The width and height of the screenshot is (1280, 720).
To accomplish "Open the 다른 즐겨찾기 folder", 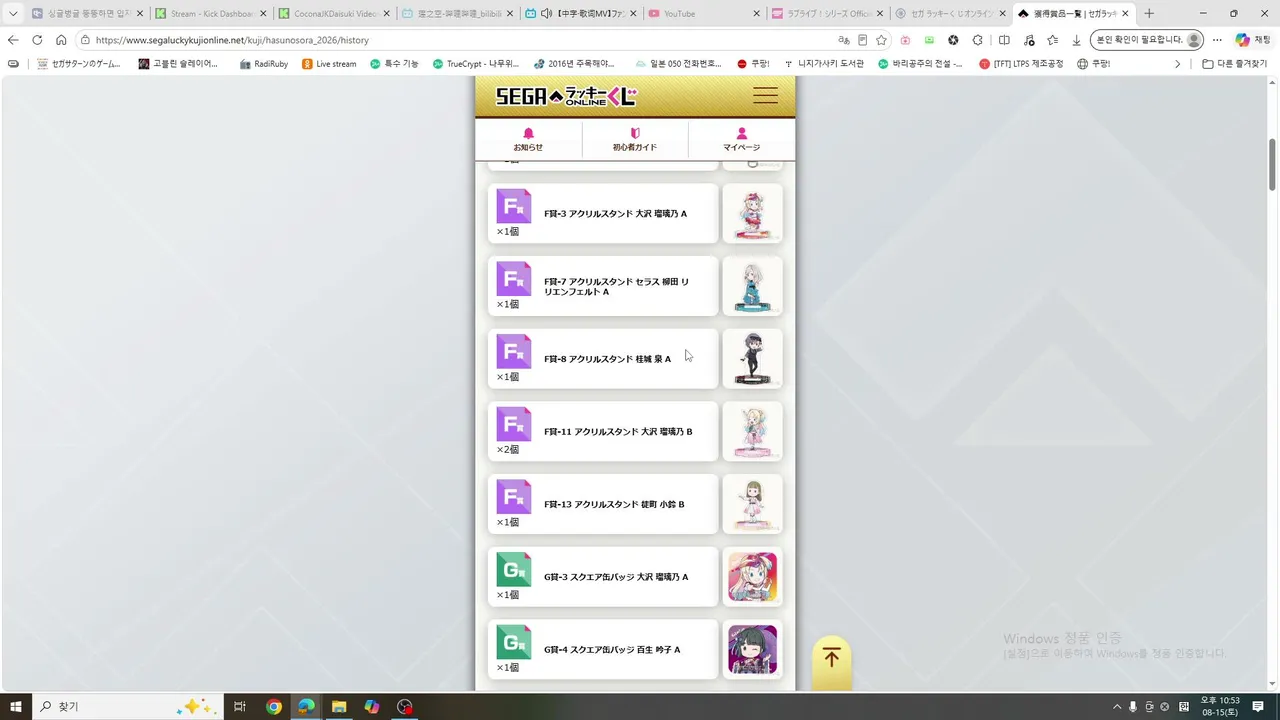I will tap(1235, 64).
